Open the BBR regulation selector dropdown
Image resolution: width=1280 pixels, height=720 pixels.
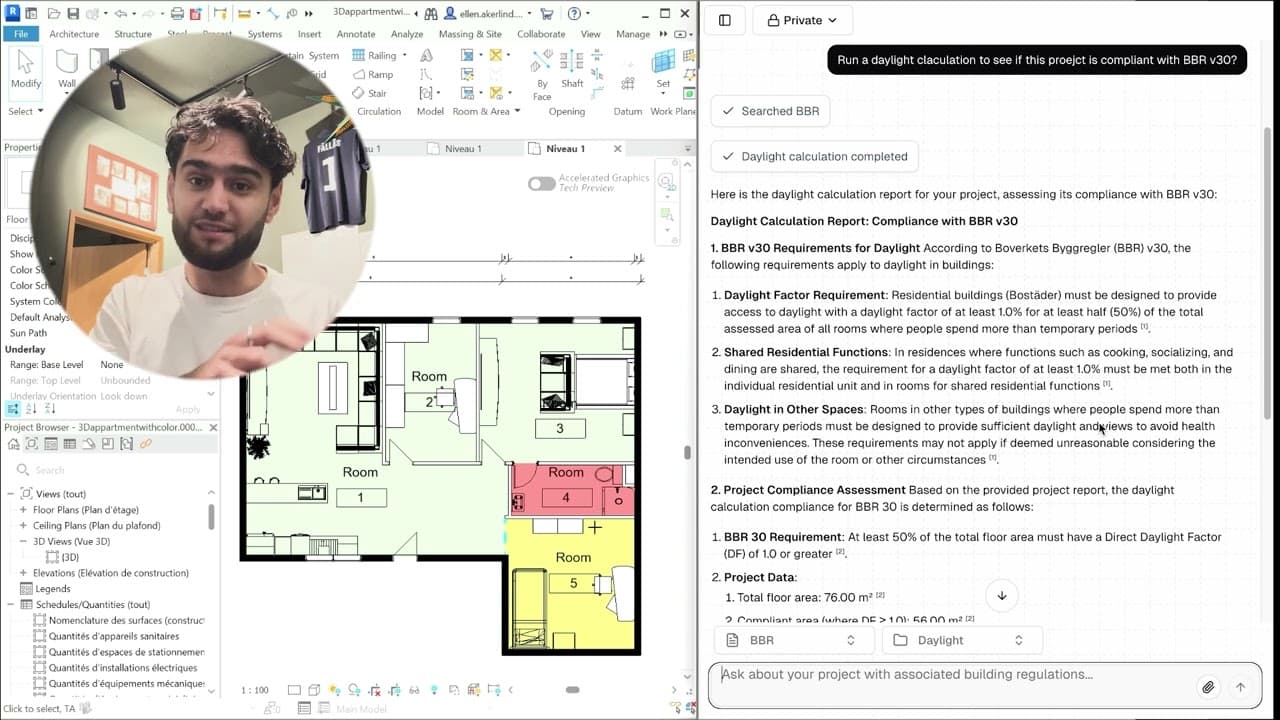[792, 640]
